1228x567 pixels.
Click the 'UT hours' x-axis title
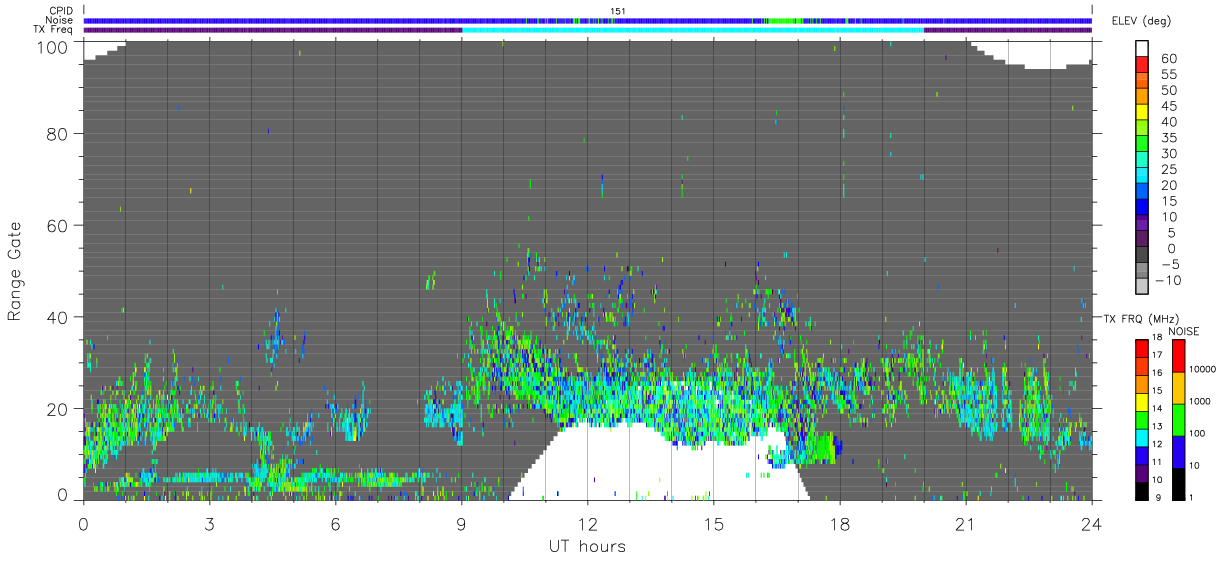click(586, 547)
